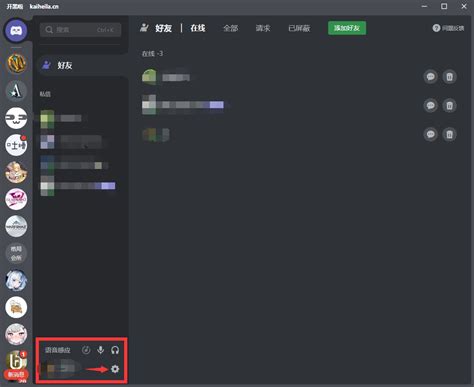Select the 在线 online tab

point(198,28)
